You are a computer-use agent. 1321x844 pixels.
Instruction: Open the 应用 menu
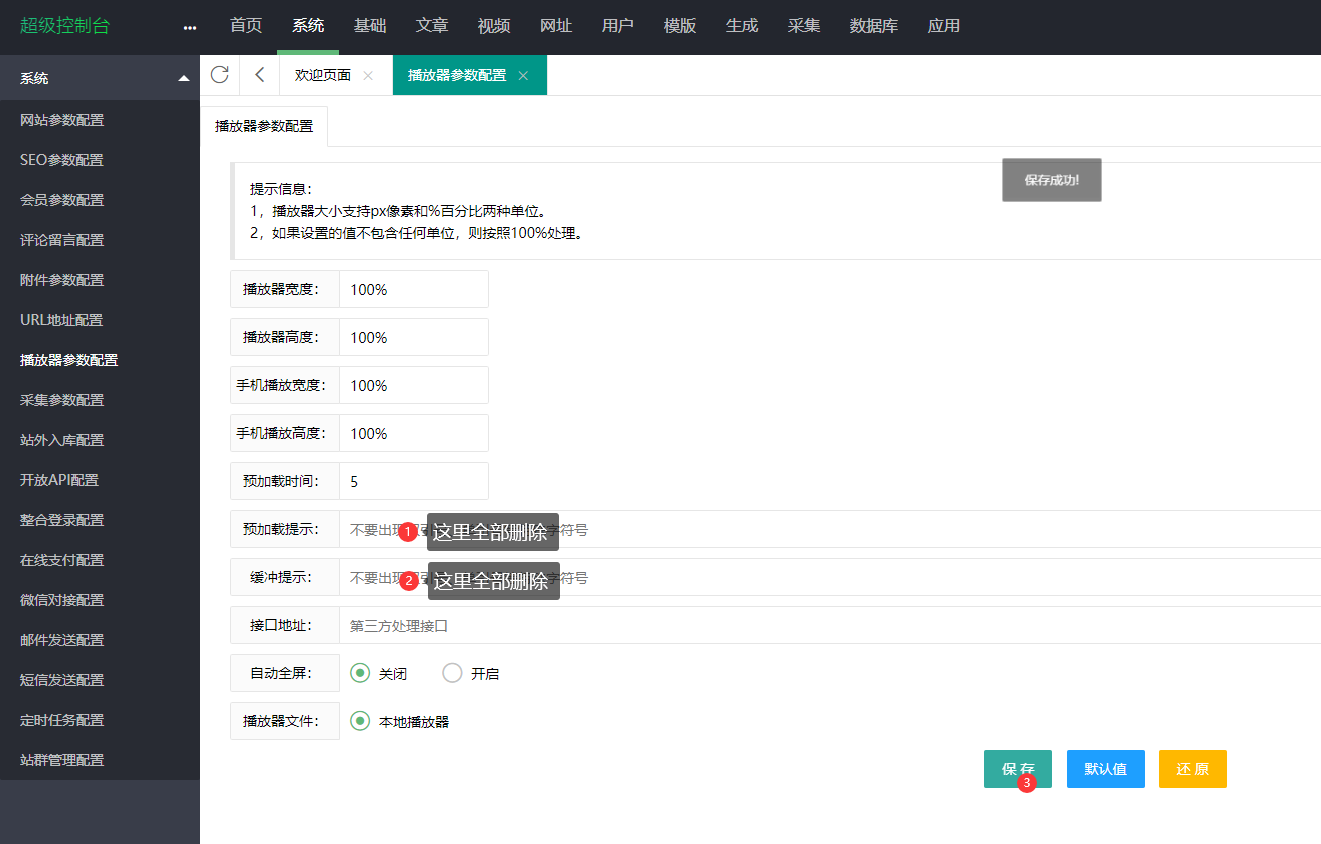943,26
